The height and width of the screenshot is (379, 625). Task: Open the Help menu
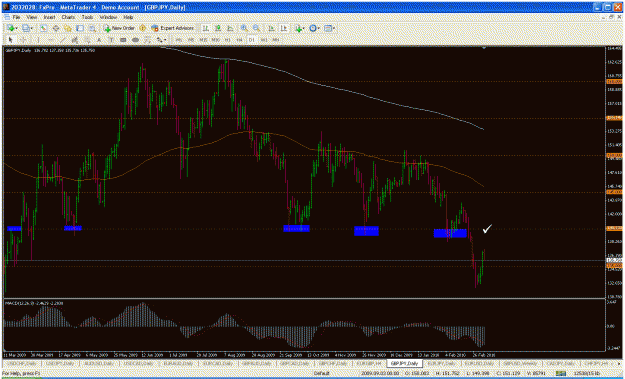[x=128, y=18]
